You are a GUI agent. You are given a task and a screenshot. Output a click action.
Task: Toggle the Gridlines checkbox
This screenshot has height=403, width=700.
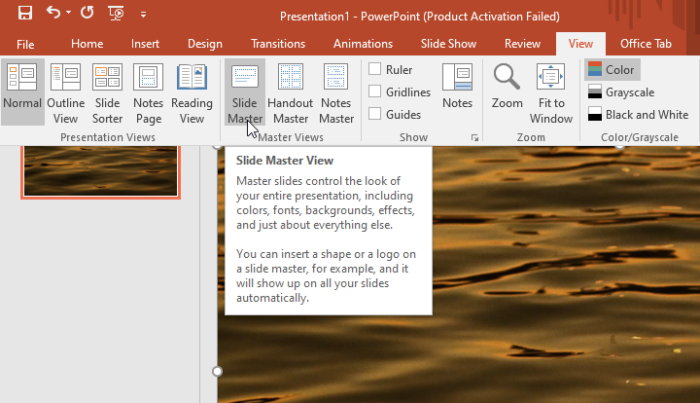[375, 92]
